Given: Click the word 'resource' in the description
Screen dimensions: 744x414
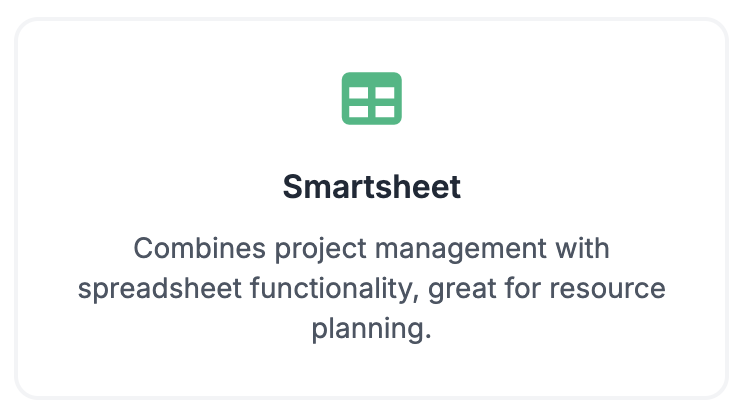Looking at the screenshot, I should pos(607,288).
